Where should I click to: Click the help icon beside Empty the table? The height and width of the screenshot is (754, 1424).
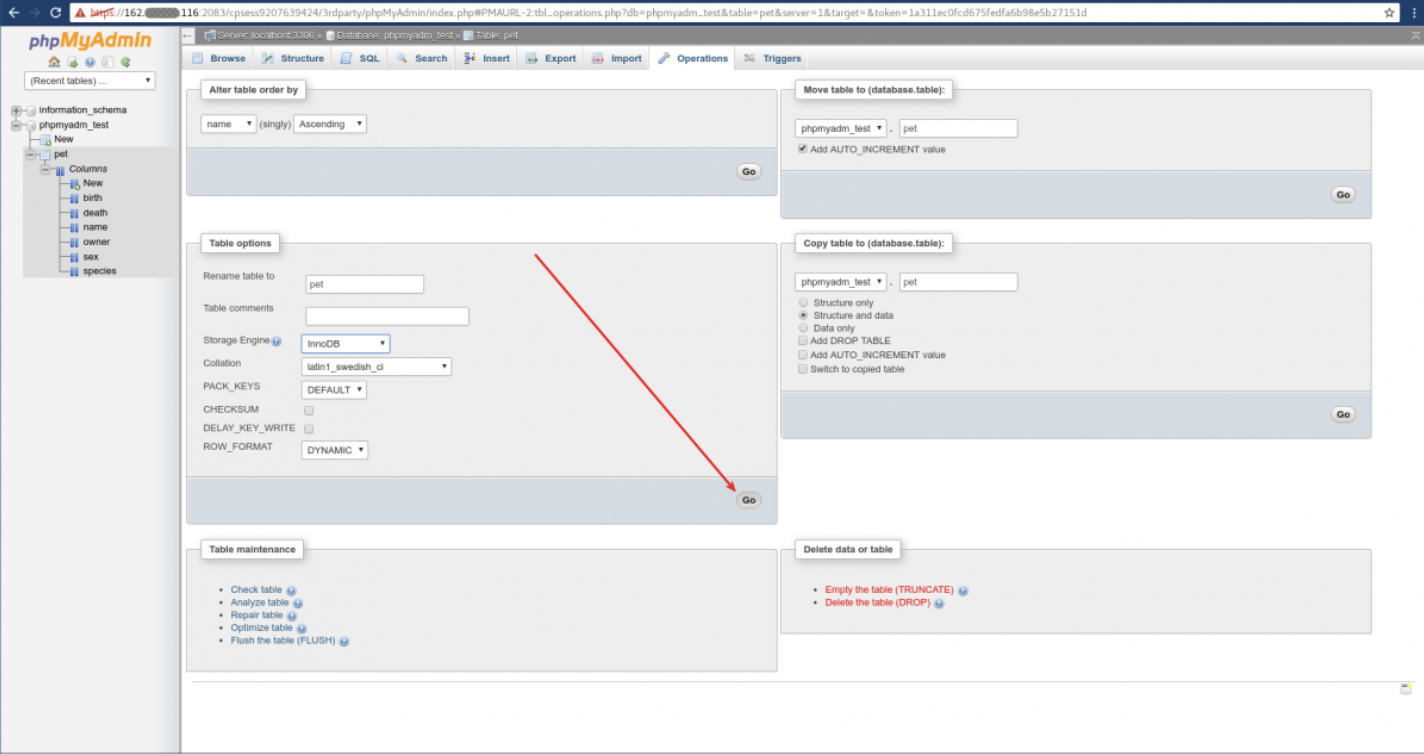point(963,591)
